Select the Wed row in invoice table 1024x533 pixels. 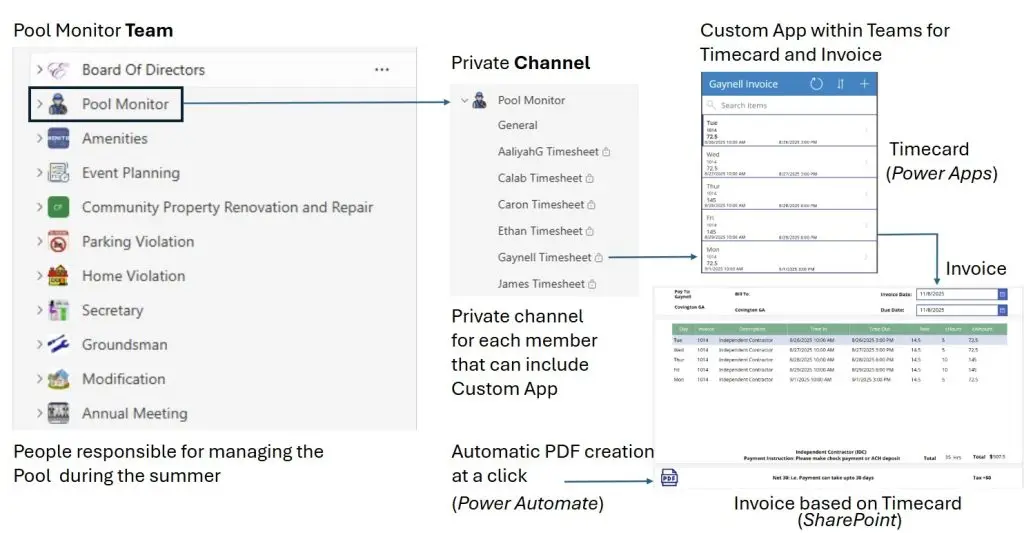point(839,350)
